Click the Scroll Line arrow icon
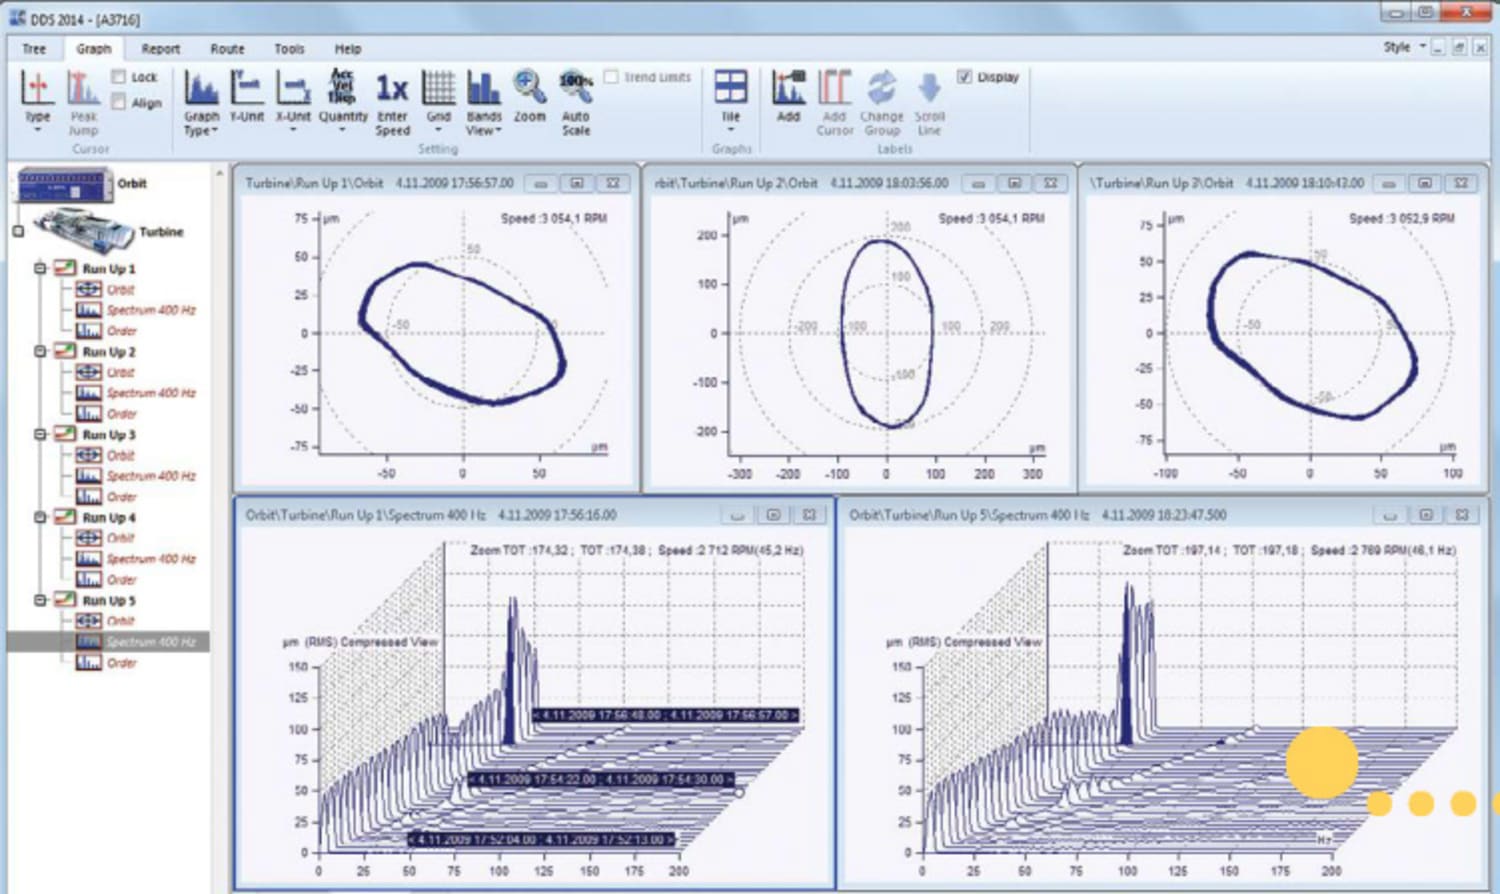The height and width of the screenshot is (894, 1500). point(929,88)
